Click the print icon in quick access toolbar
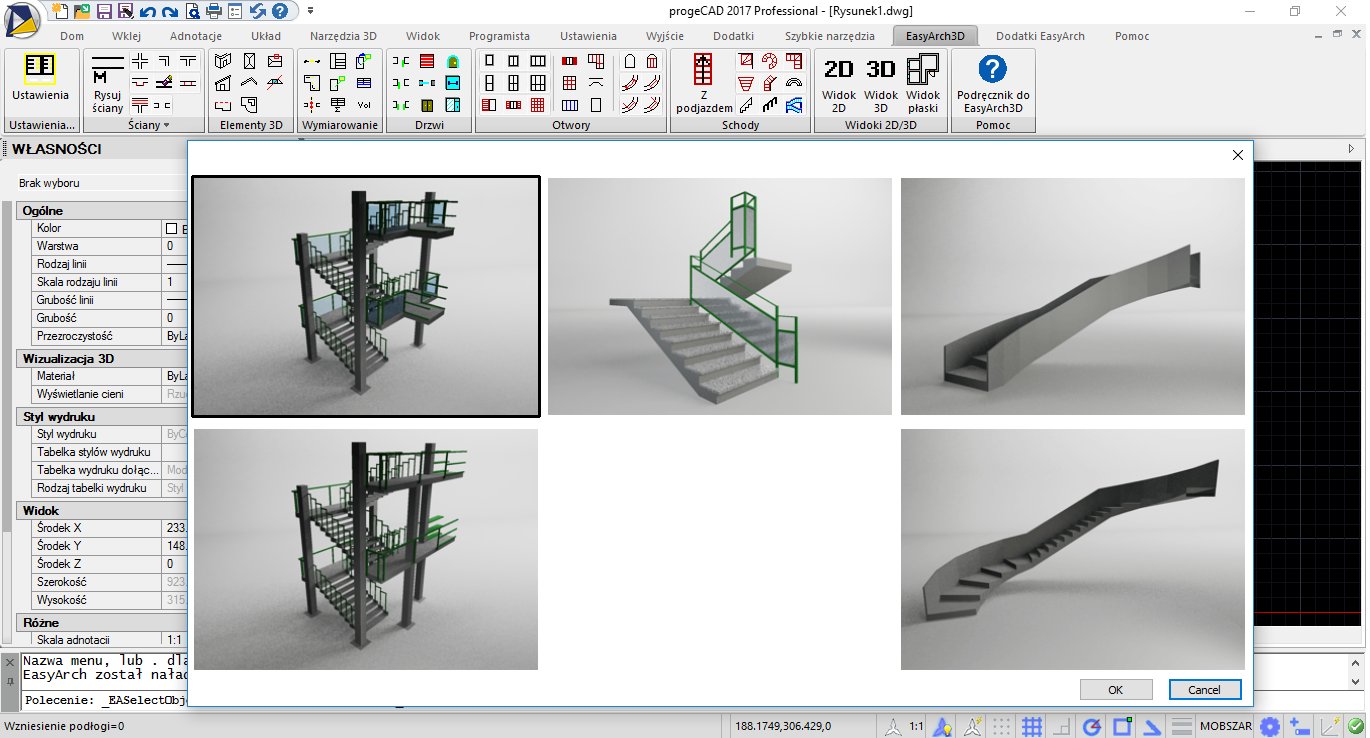Viewport: 1370px width, 738px height. coord(213,11)
